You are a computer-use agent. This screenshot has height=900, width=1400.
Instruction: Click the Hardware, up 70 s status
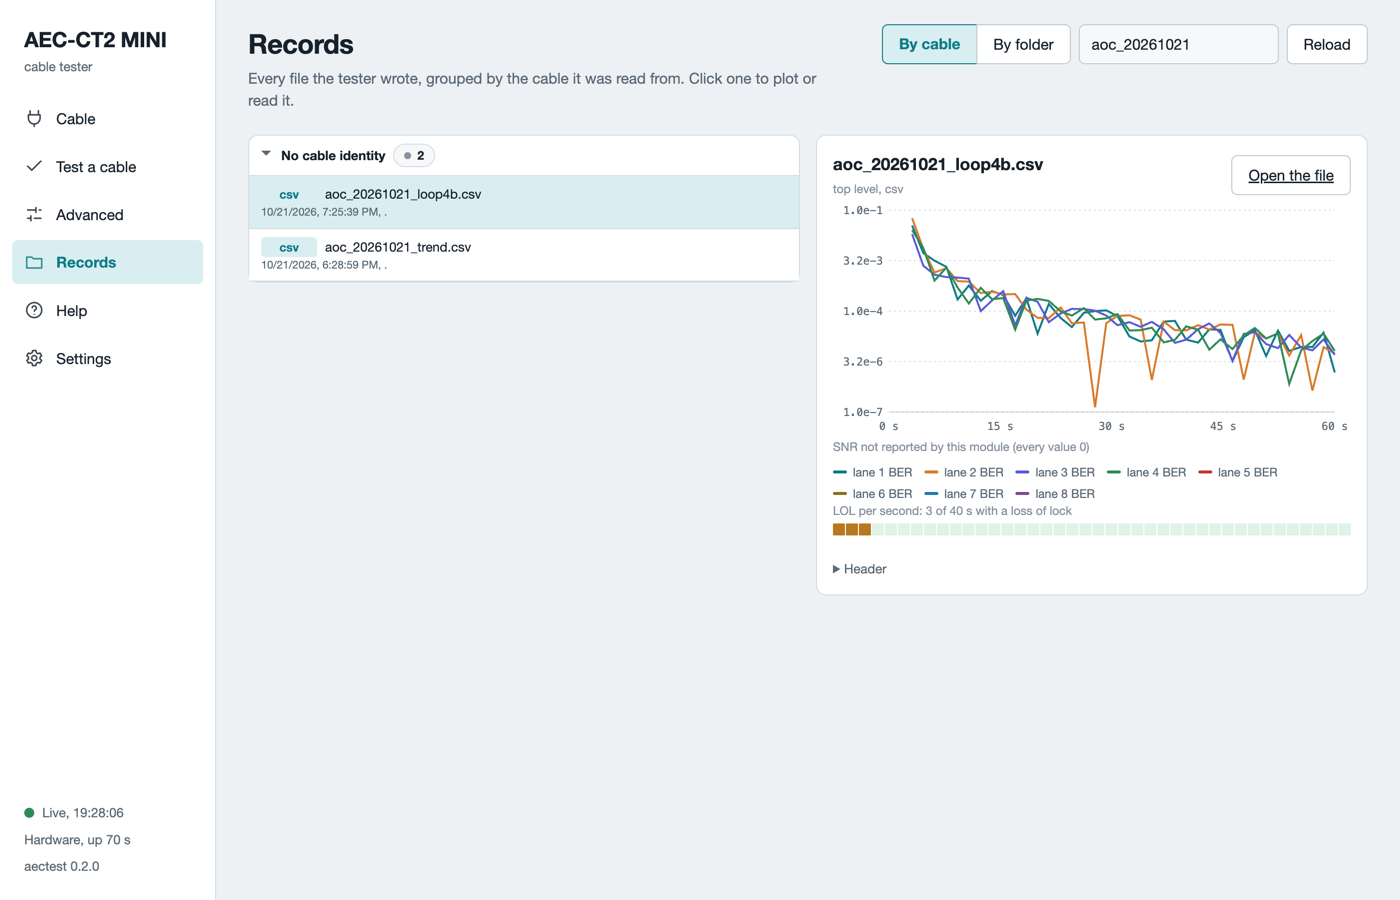click(x=77, y=840)
